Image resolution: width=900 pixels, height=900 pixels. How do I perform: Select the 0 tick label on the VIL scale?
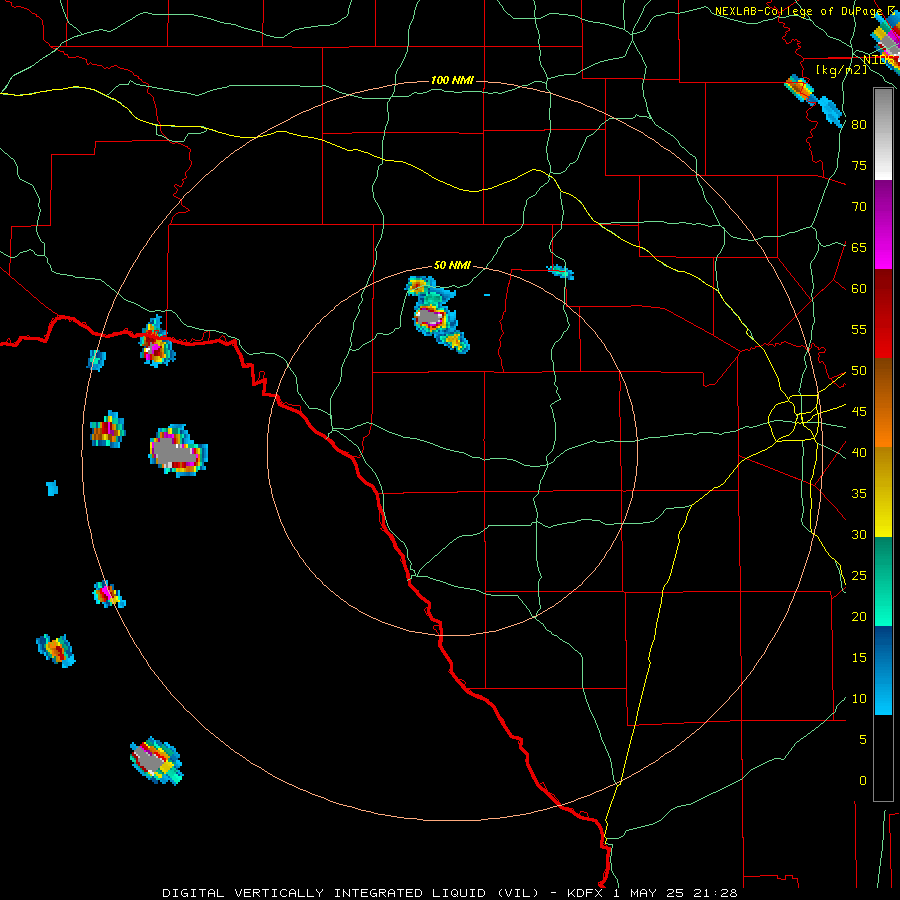[863, 781]
